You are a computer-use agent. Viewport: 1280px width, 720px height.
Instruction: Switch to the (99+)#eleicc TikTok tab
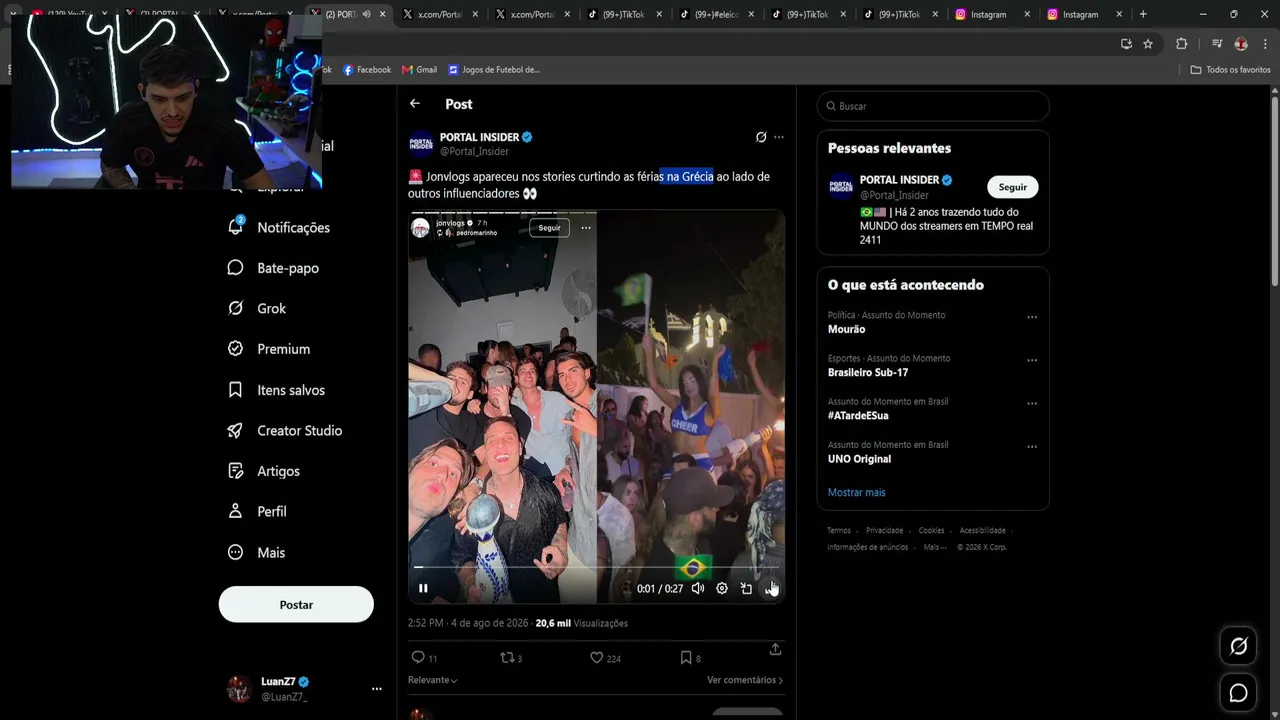(x=717, y=14)
